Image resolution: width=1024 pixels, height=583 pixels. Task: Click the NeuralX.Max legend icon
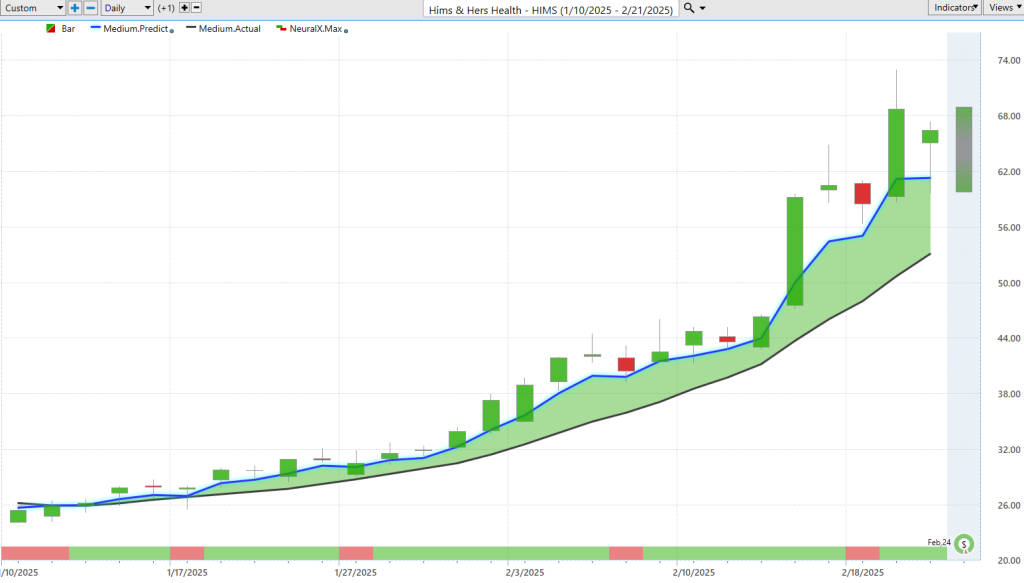point(281,29)
